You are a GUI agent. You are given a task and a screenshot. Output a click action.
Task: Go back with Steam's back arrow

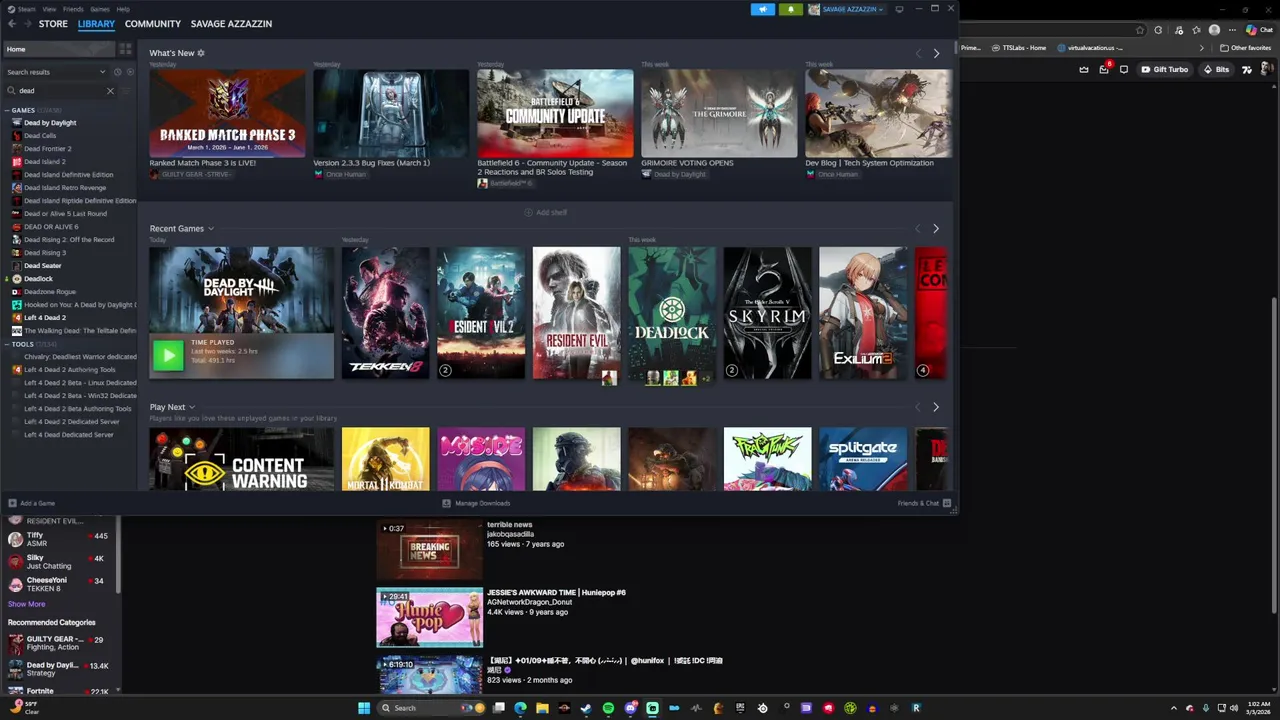[x=11, y=24]
